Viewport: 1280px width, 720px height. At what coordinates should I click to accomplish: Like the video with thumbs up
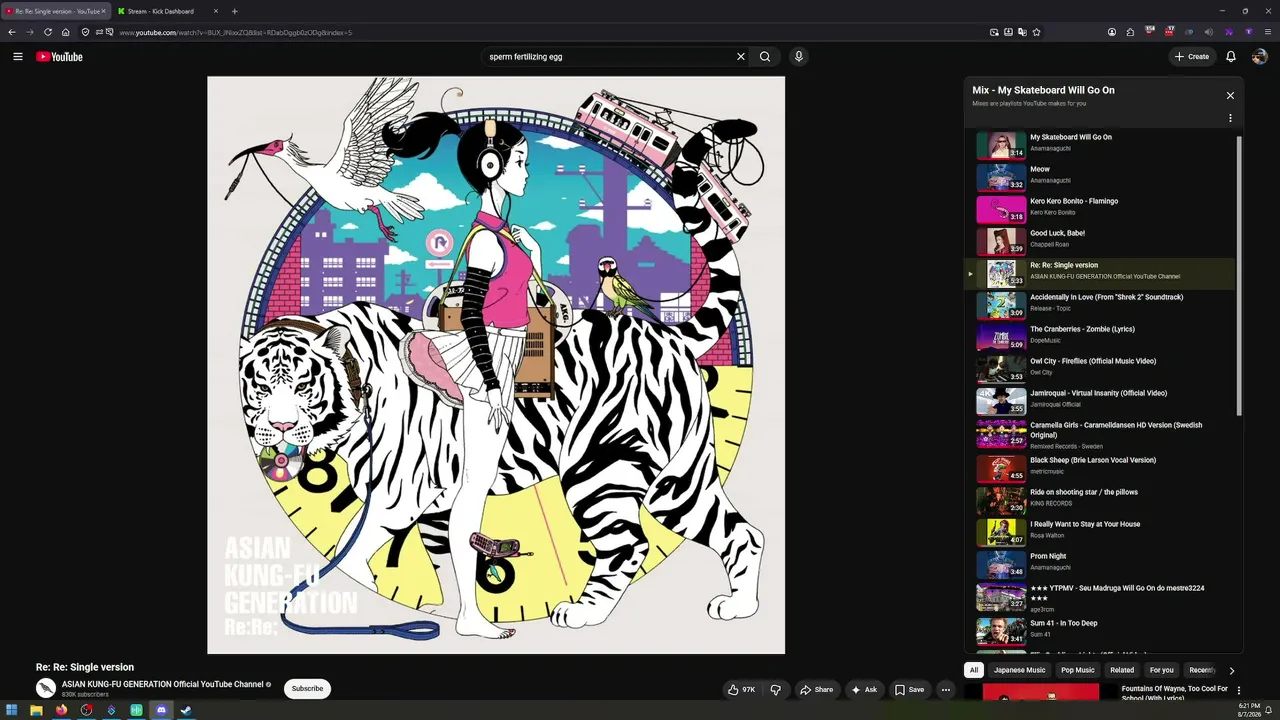coord(741,689)
